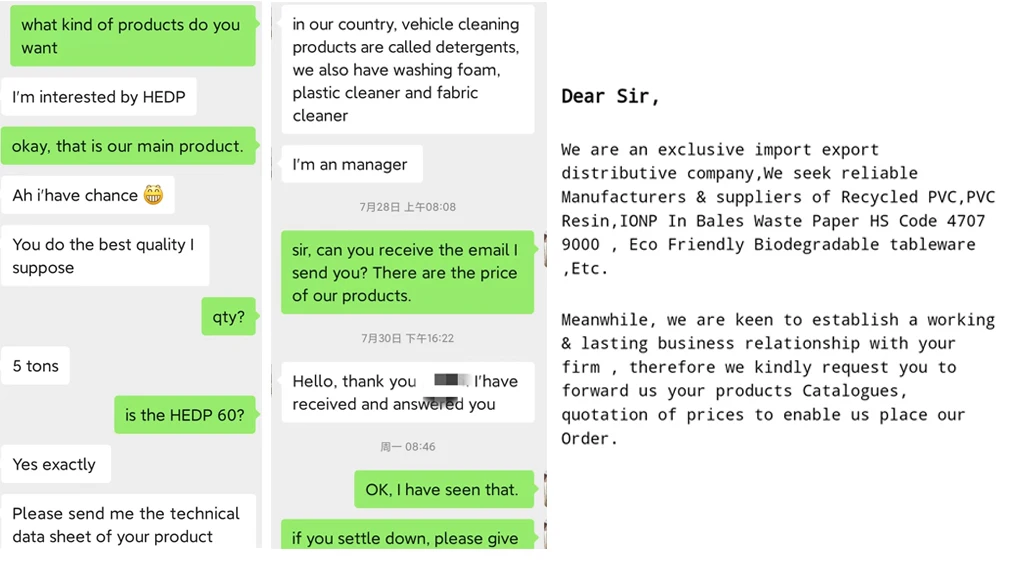Click the 7月28日 上午08:08 timestamp

(407, 207)
